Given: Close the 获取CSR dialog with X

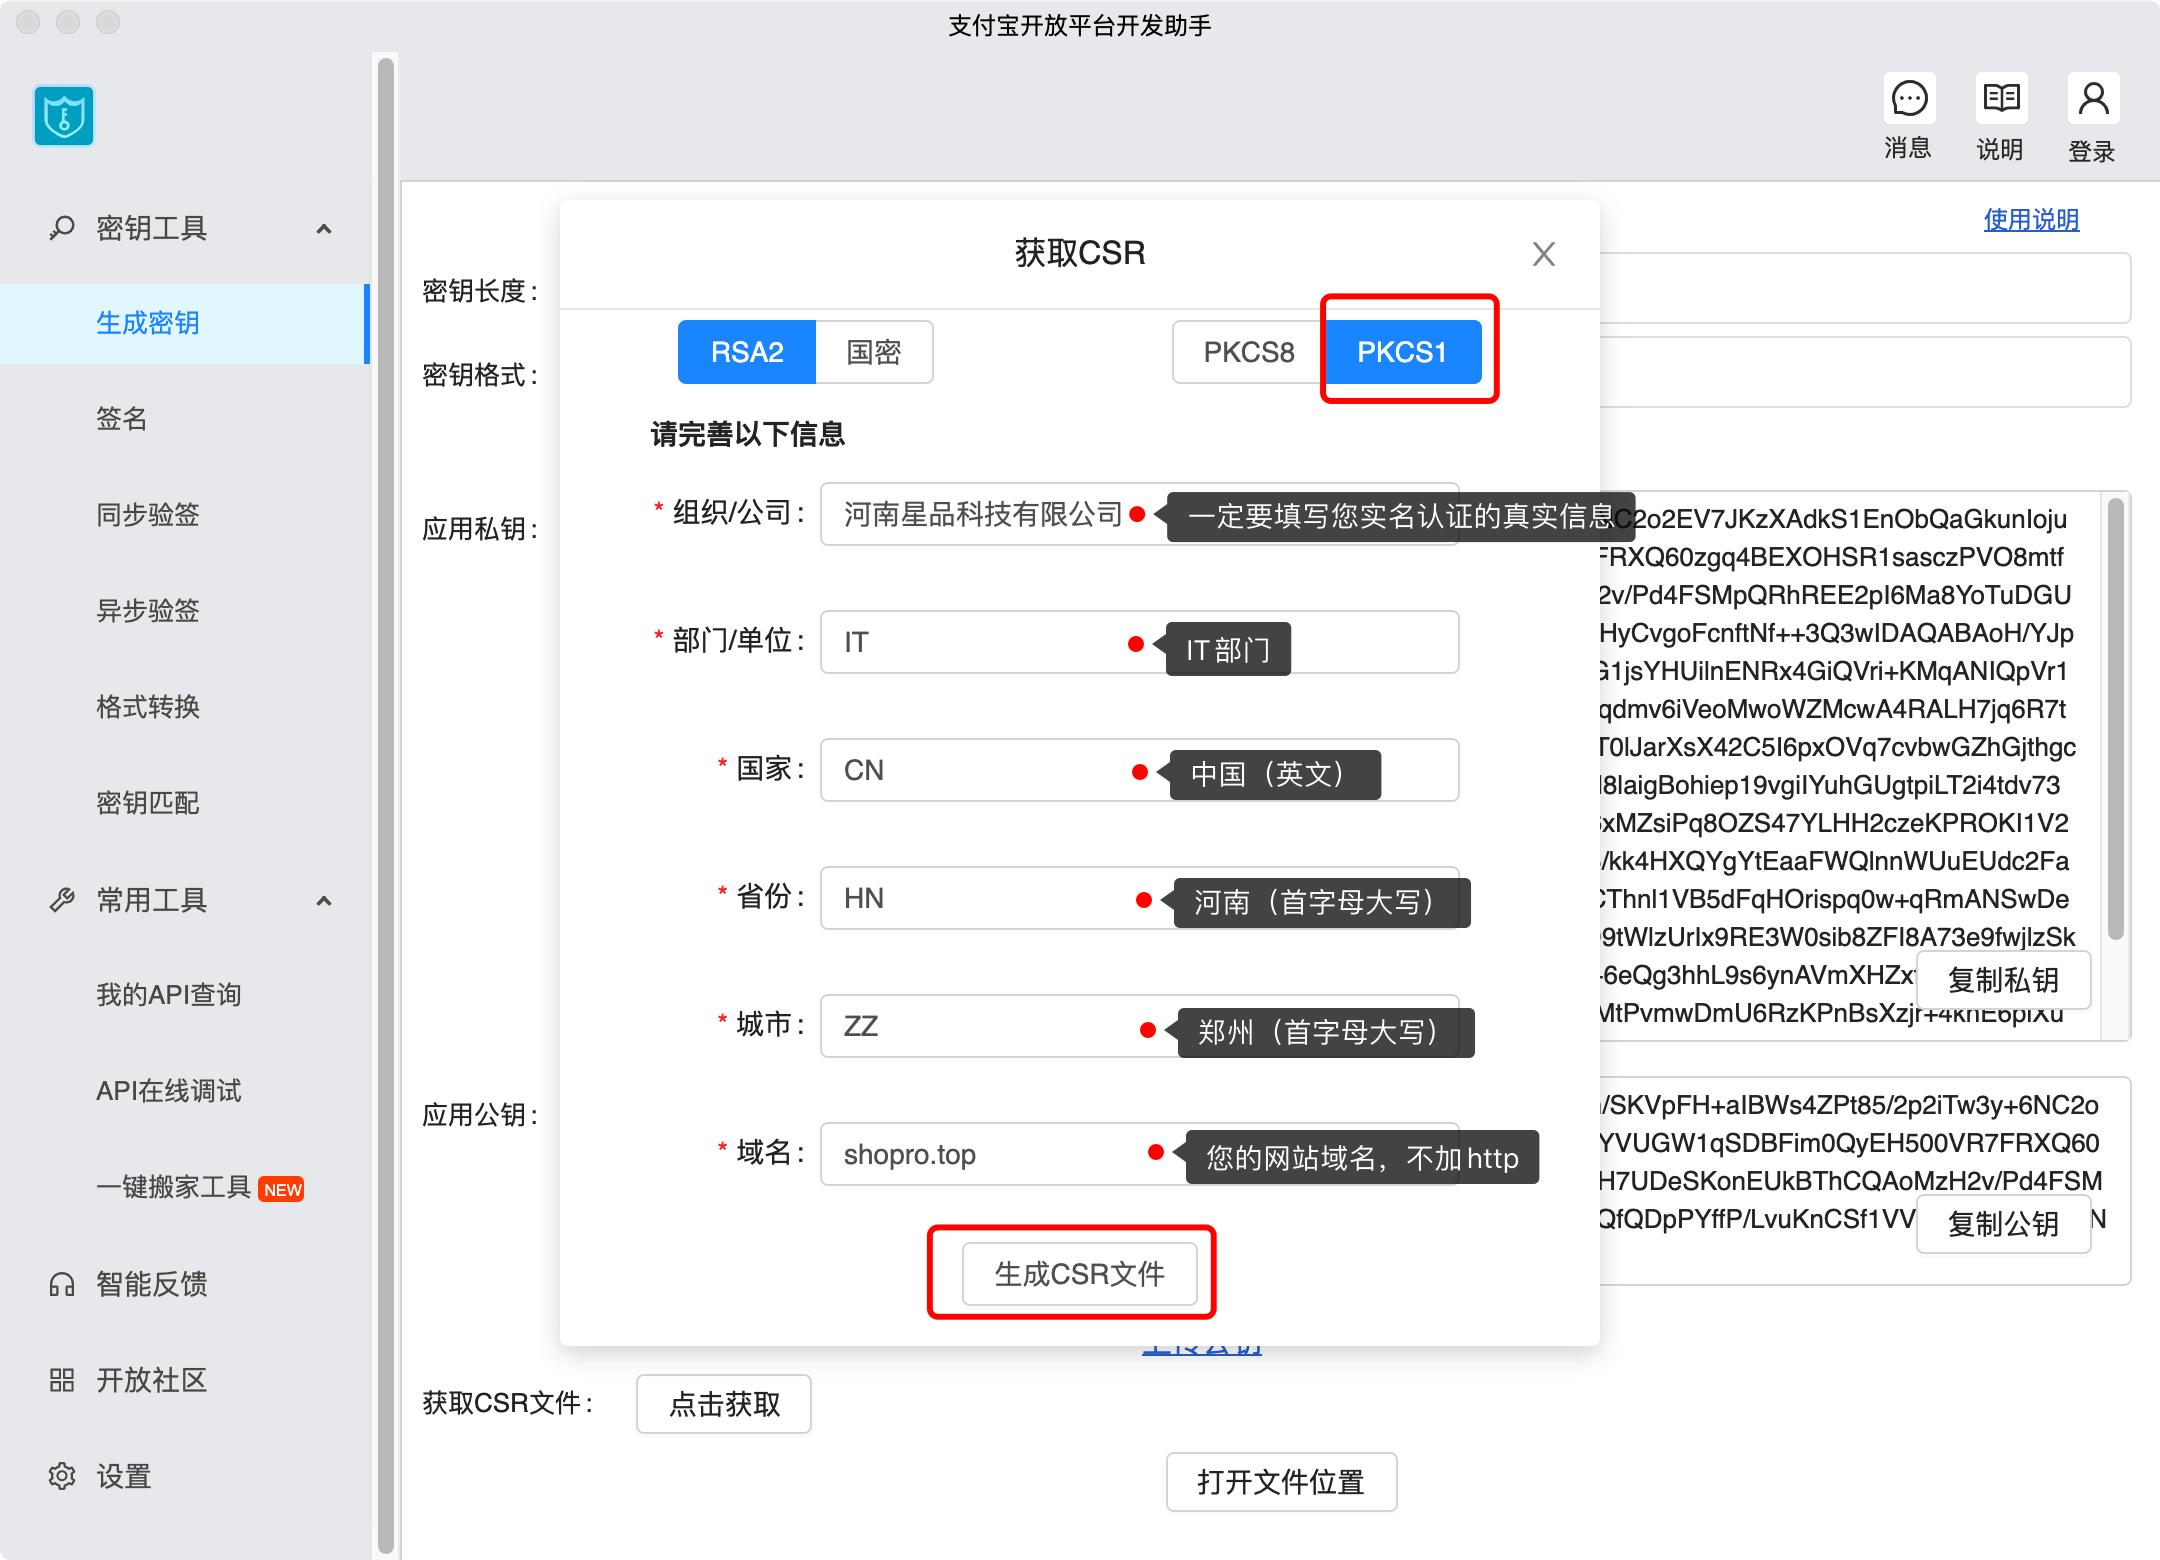Looking at the screenshot, I should (x=1544, y=254).
